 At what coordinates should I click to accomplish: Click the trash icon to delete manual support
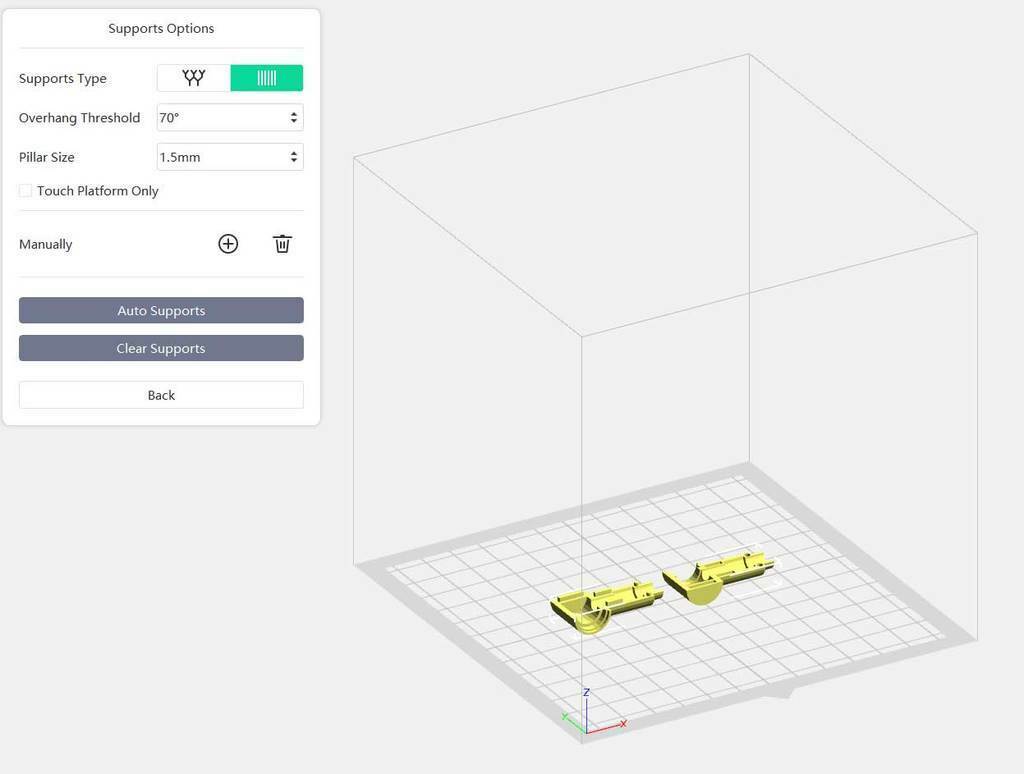point(283,244)
